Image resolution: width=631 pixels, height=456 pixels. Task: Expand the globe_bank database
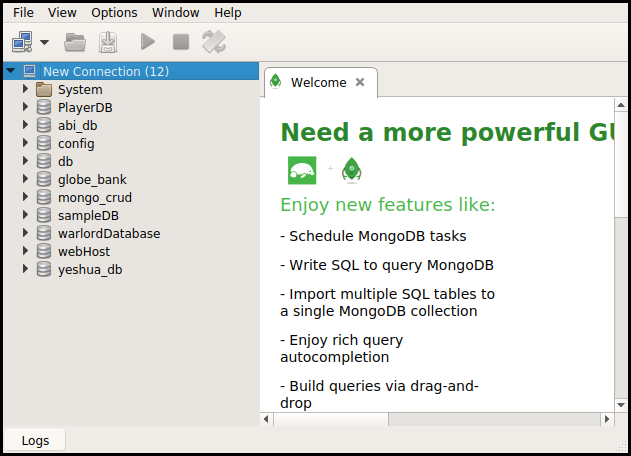[25, 179]
